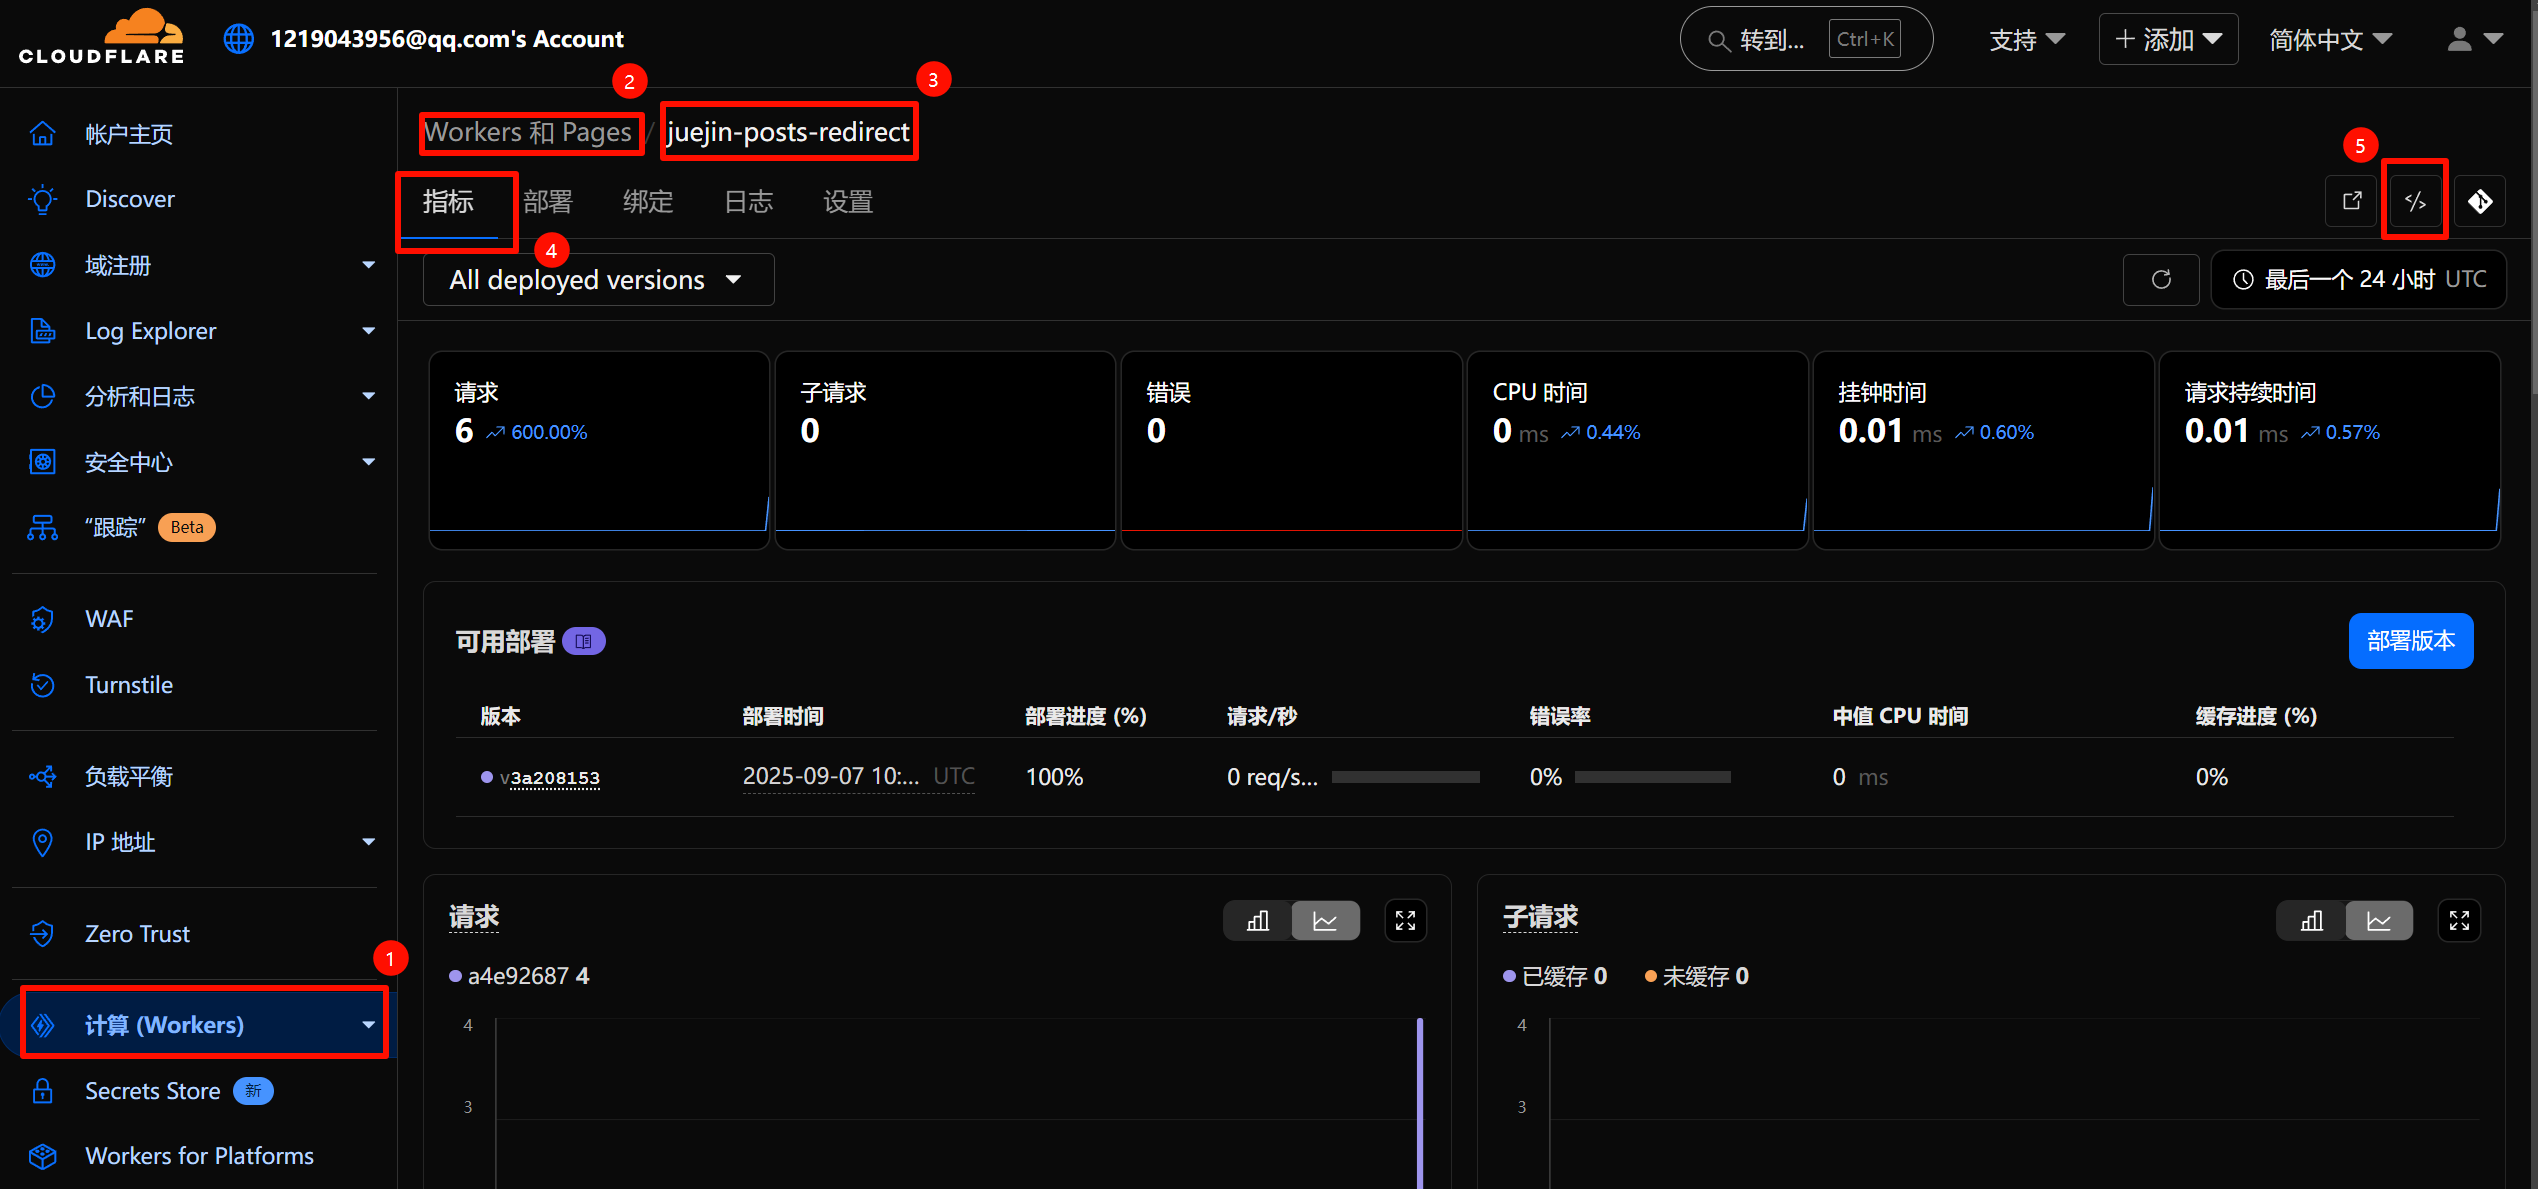Expand the IP 地址 section arrow
Viewport: 2538px width, 1189px height.
click(368, 842)
